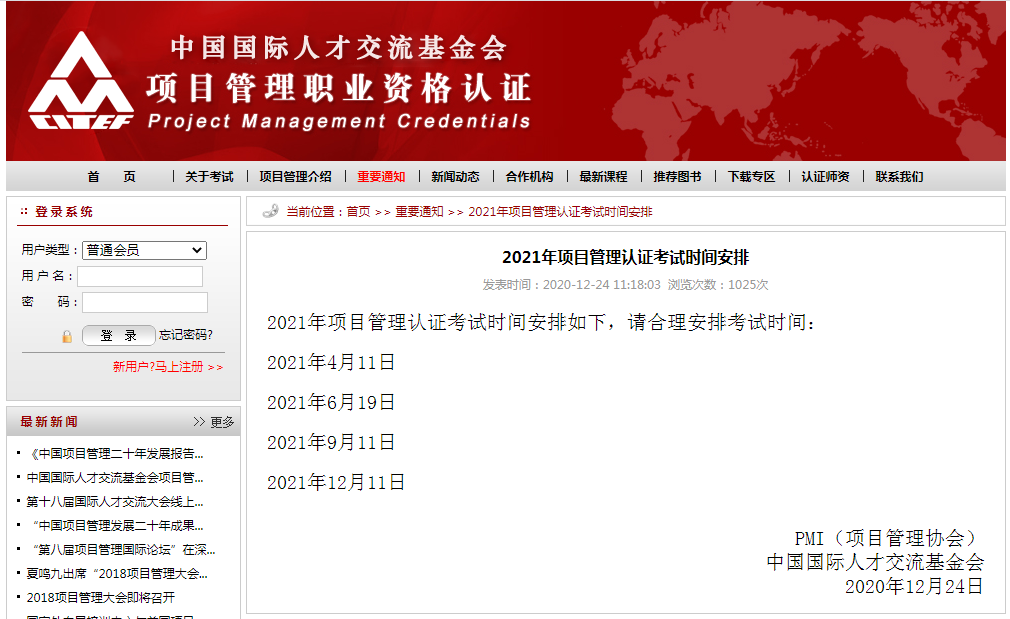Click the 发表时间 2020-12-24 text
1010x619 pixels.
(571, 285)
